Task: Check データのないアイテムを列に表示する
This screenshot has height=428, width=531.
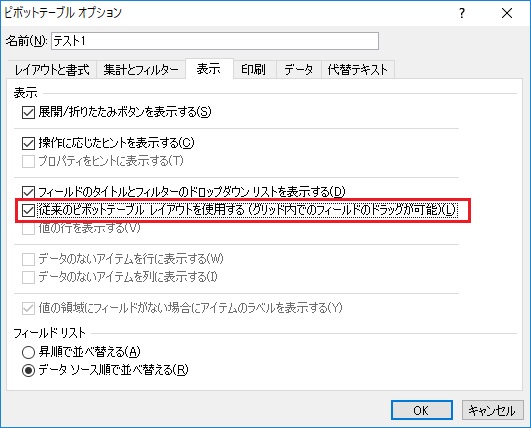Action: coord(28,278)
